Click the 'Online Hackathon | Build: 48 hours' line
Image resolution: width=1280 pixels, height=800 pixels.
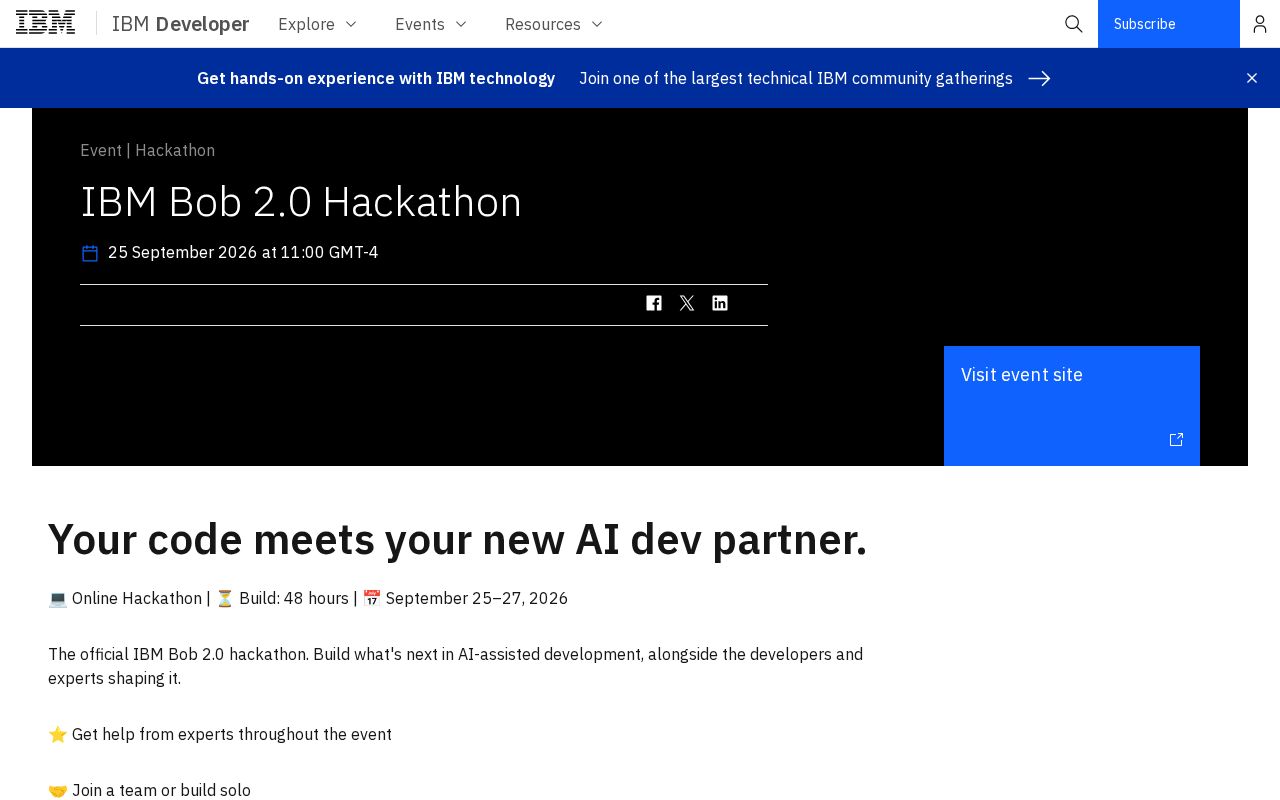308,598
